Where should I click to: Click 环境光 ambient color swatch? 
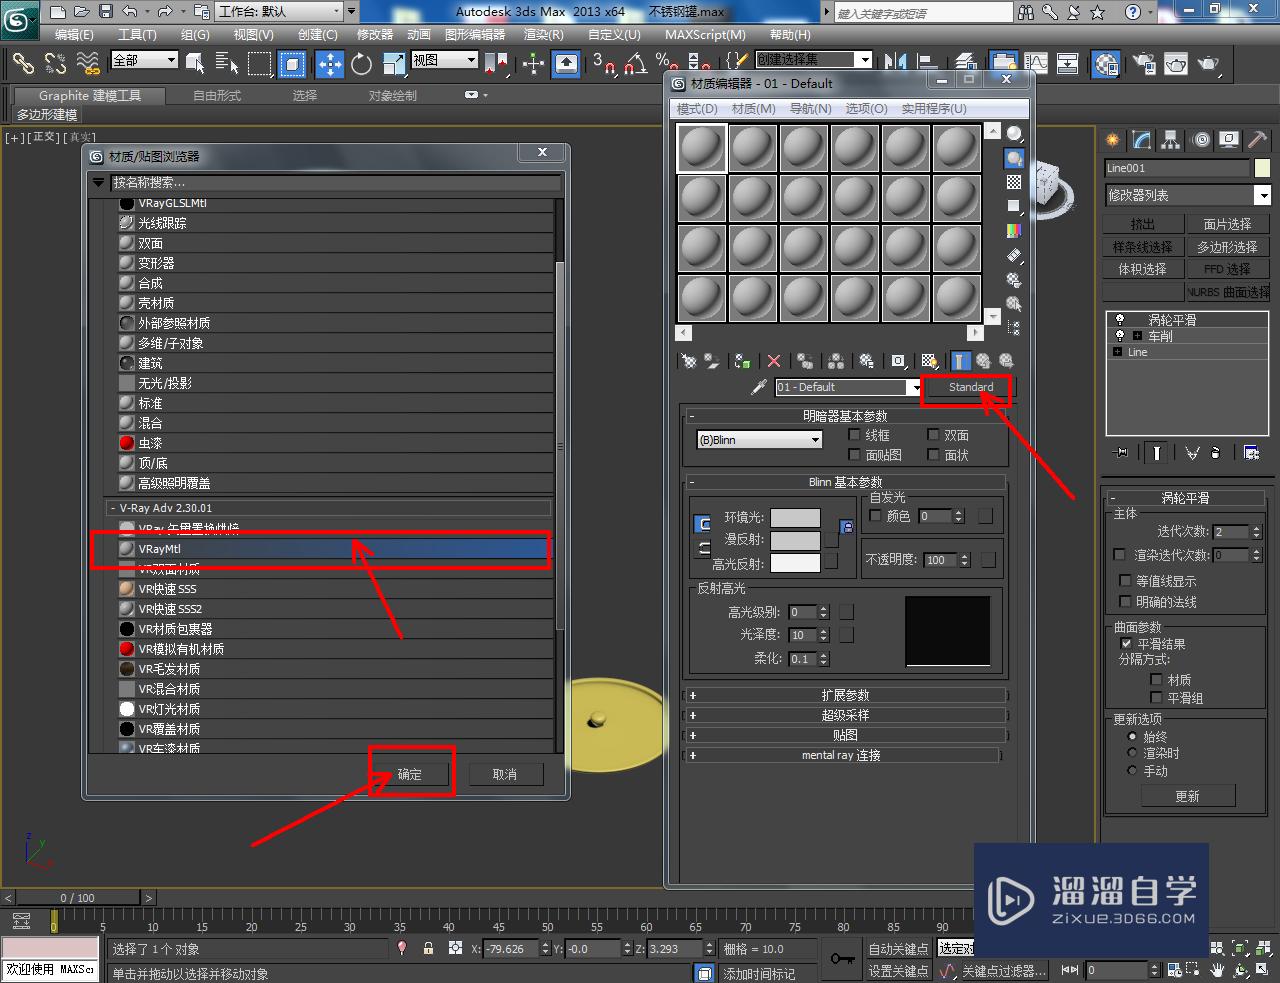click(795, 517)
